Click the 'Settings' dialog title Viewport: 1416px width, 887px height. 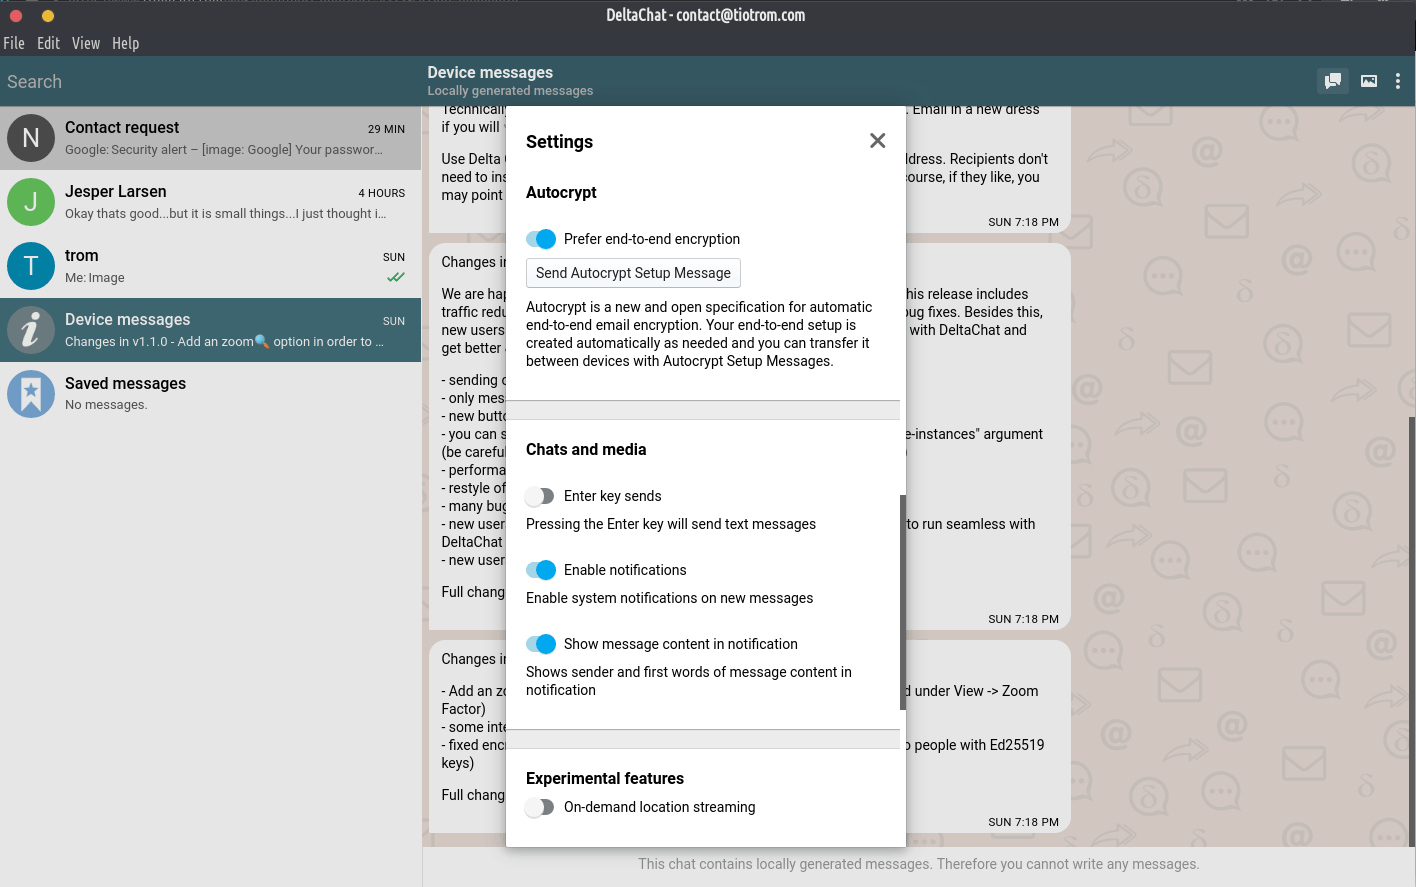[x=559, y=142]
